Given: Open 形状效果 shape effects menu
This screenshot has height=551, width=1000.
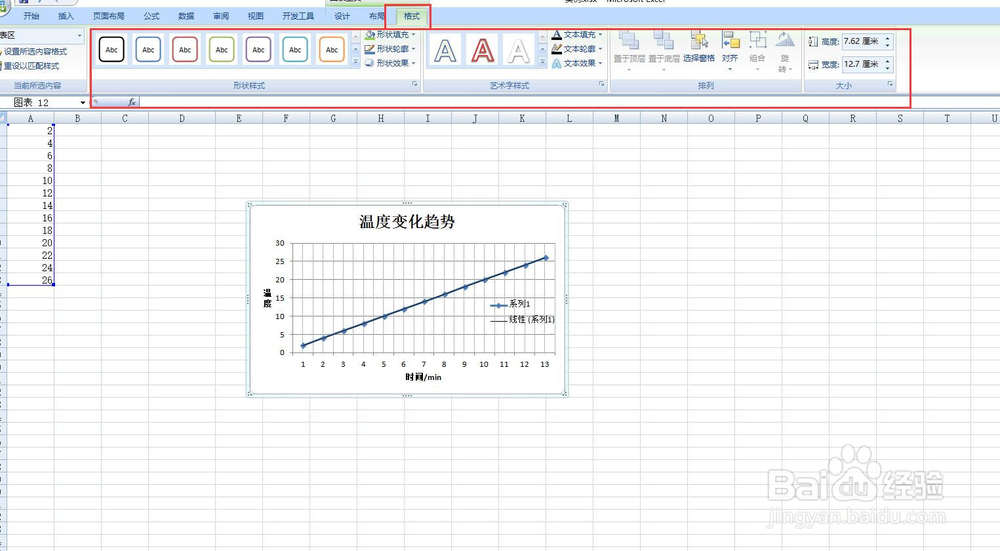Looking at the screenshot, I should point(390,63).
